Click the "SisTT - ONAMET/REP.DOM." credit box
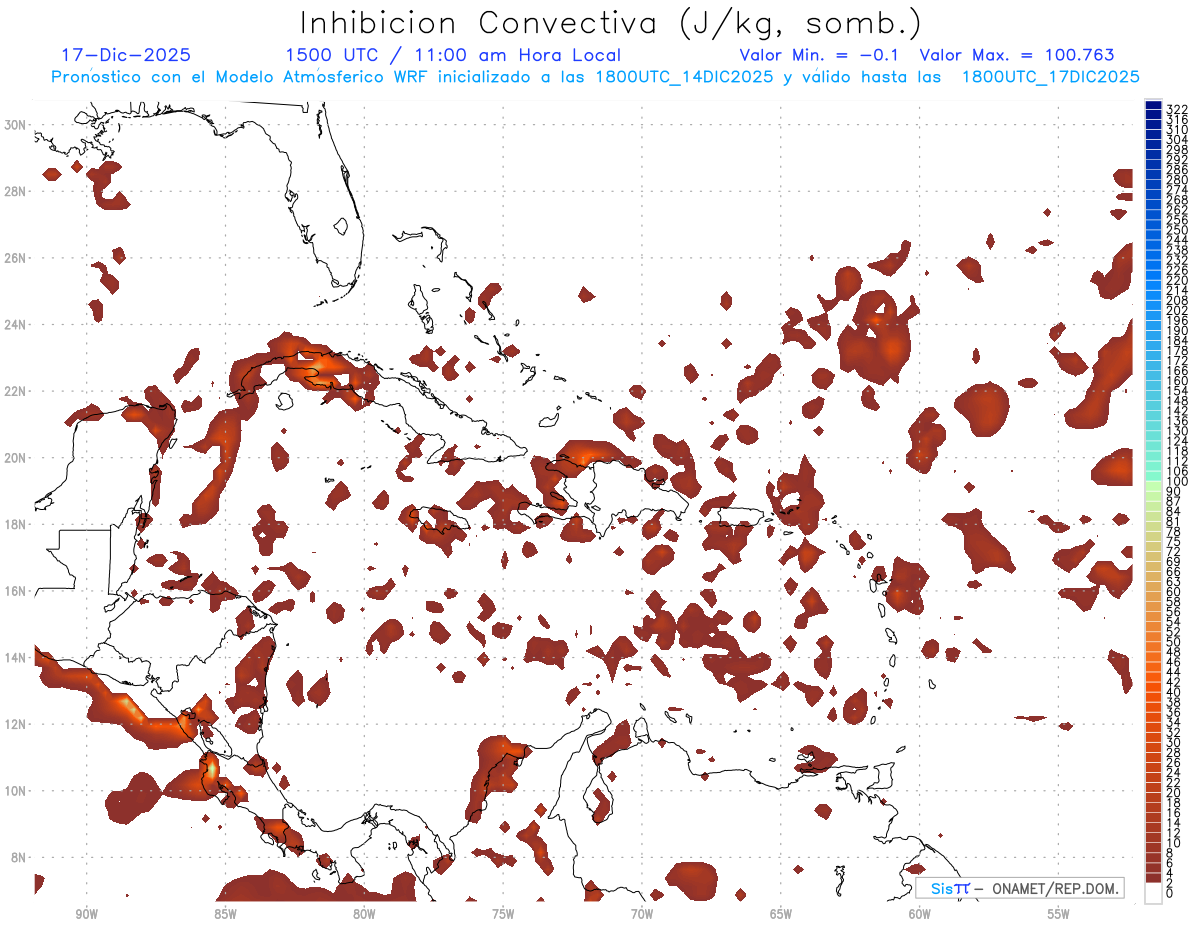This screenshot has width=1200, height=927. point(1020,888)
